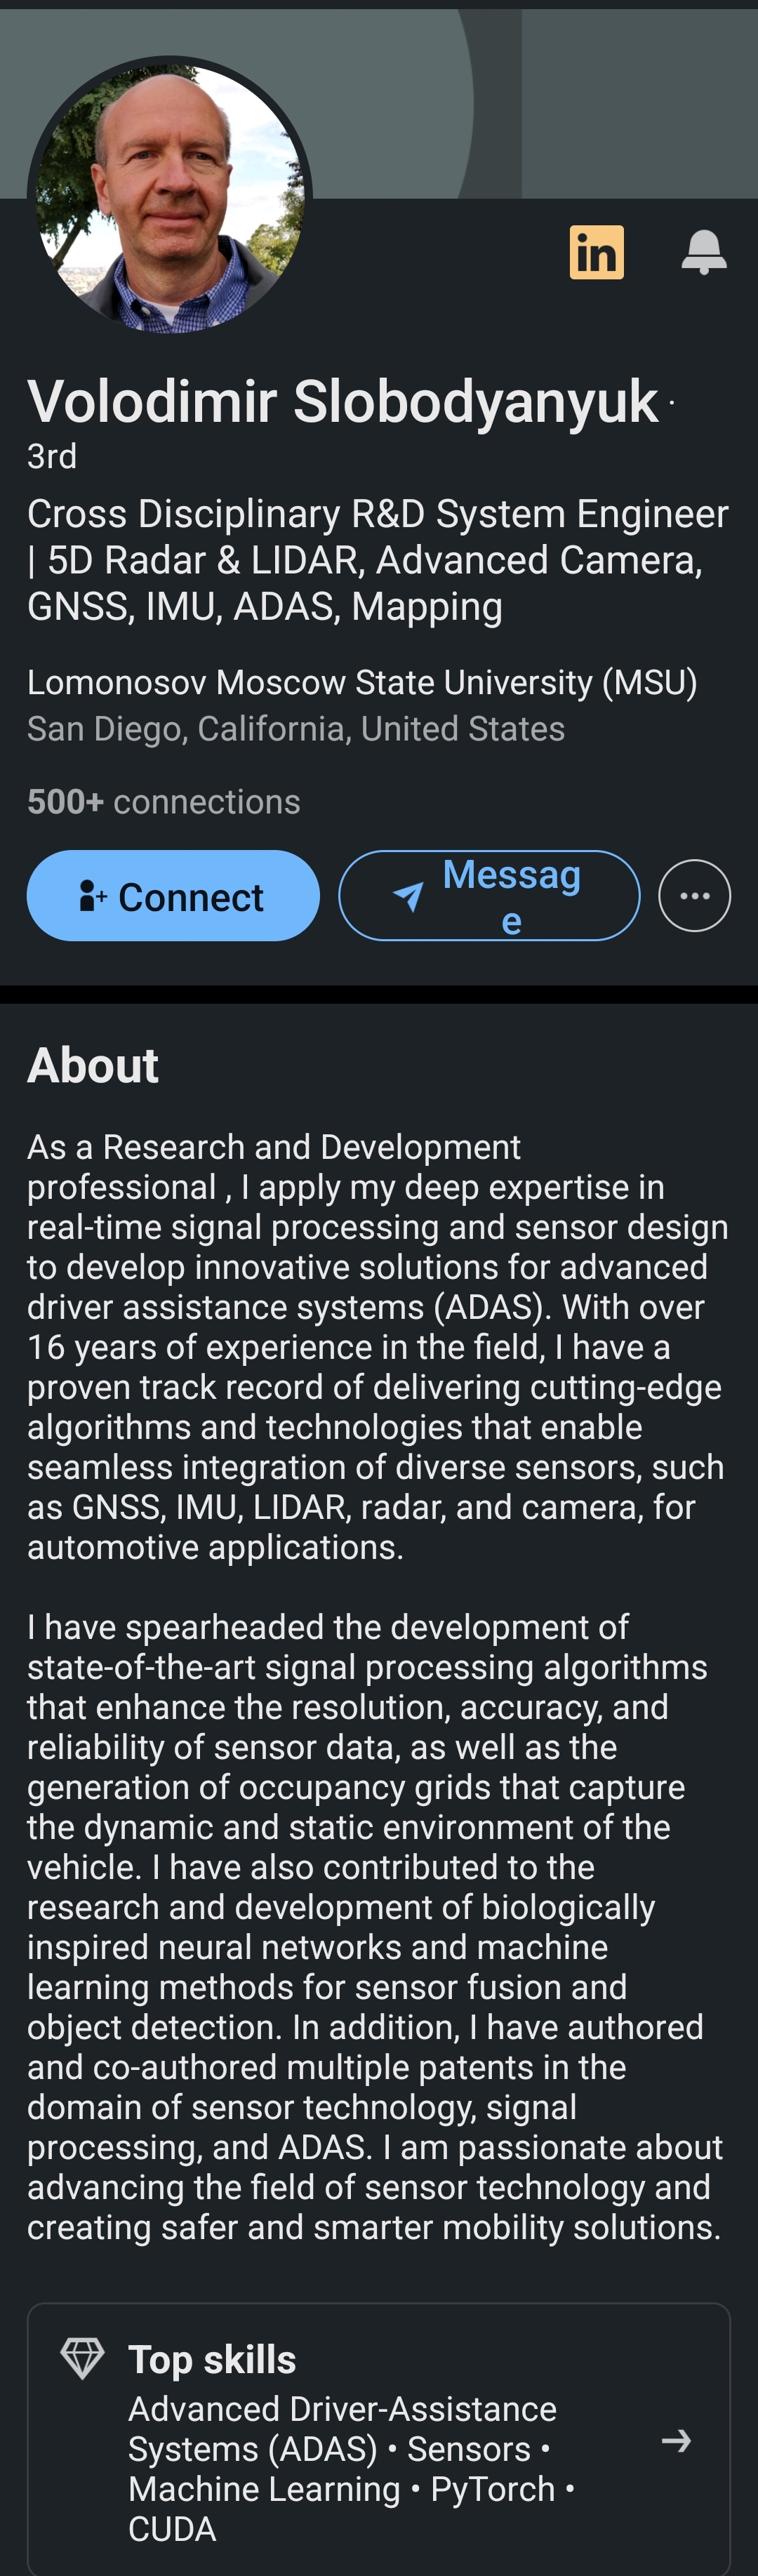758x2576 pixels.
Task: Click the headline Cross Disciplinary R&D text
Action: coord(378,559)
